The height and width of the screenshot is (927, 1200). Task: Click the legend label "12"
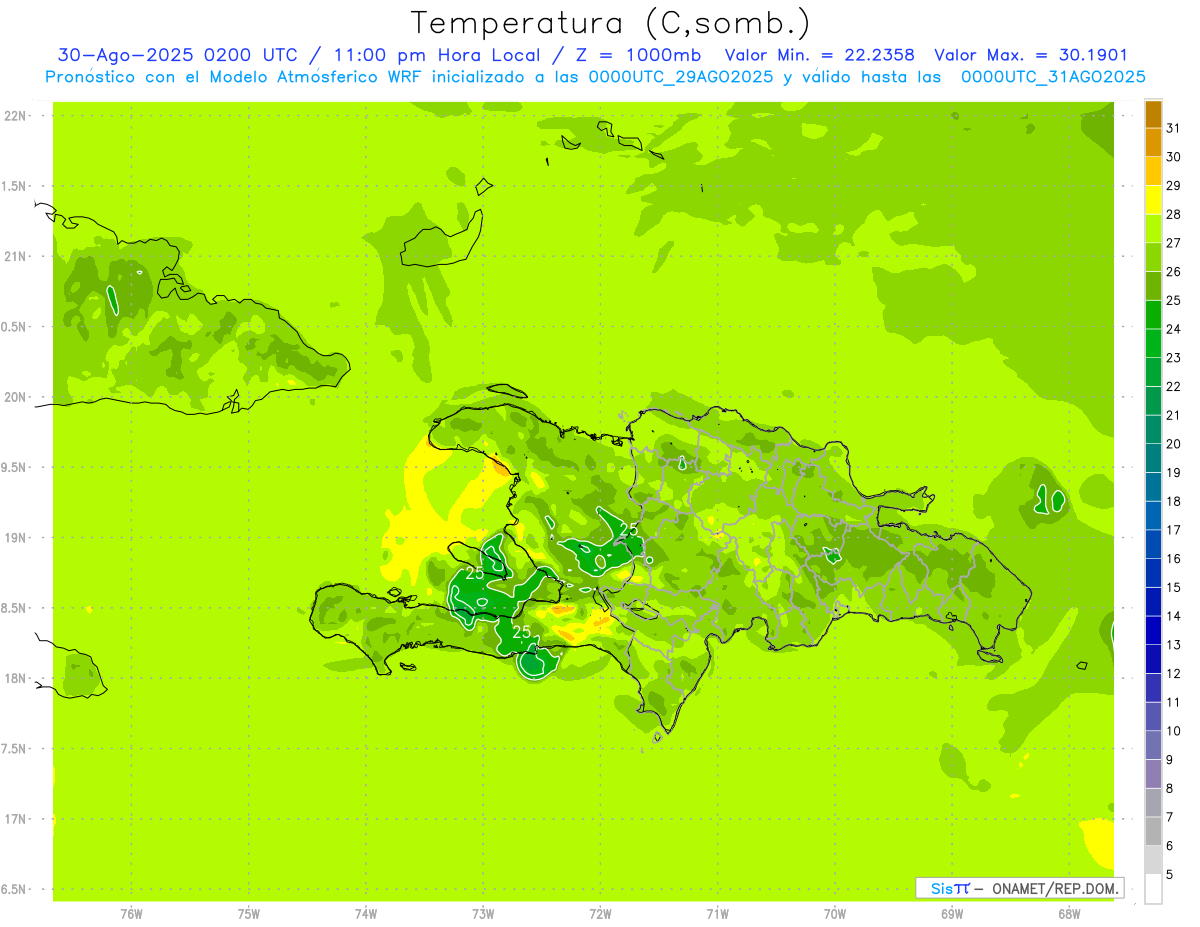(1173, 674)
